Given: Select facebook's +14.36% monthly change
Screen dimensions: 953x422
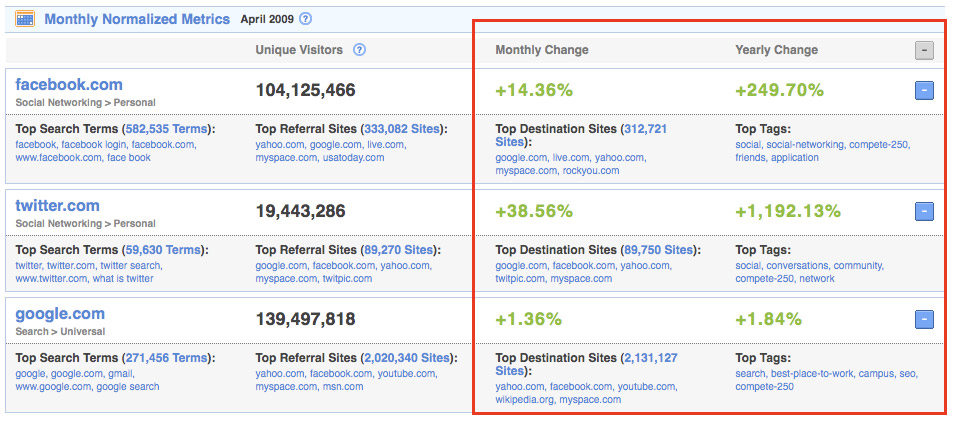Looking at the screenshot, I should pos(534,91).
